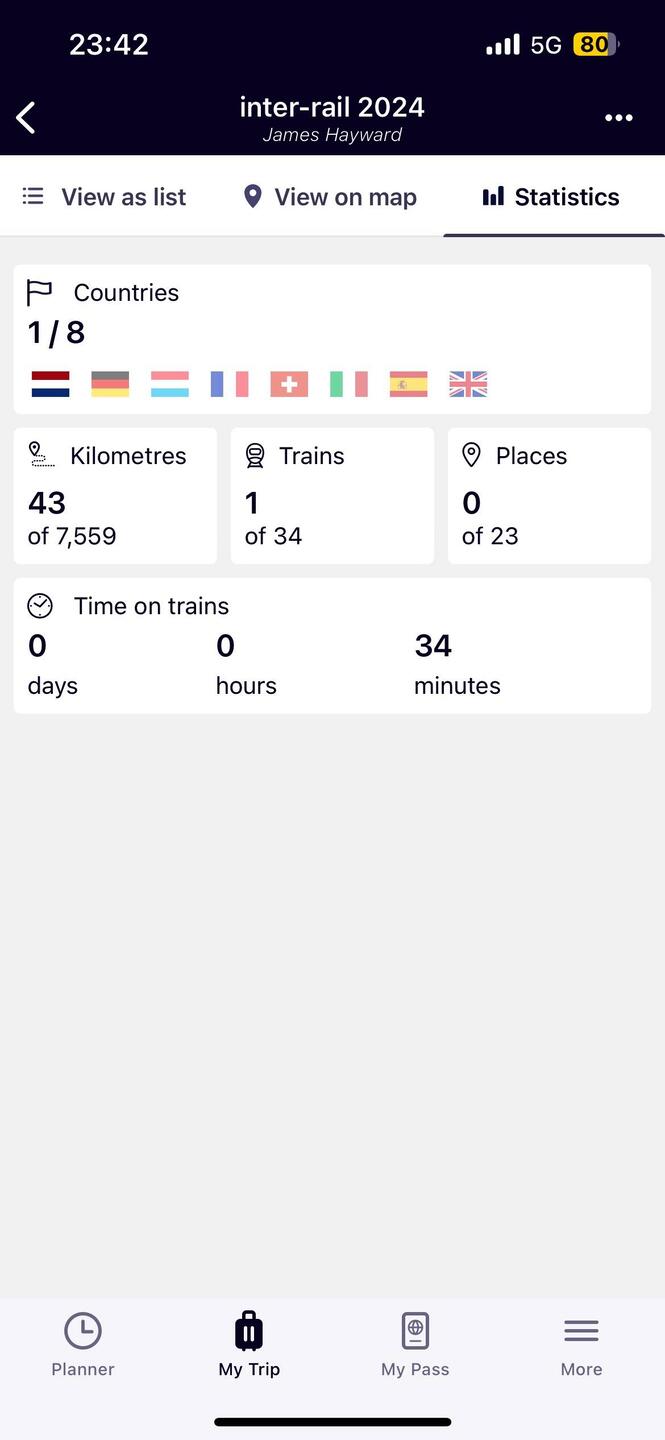This screenshot has width=665, height=1440.
Task: Select the Statistics tab
Action: pyautogui.click(x=553, y=197)
